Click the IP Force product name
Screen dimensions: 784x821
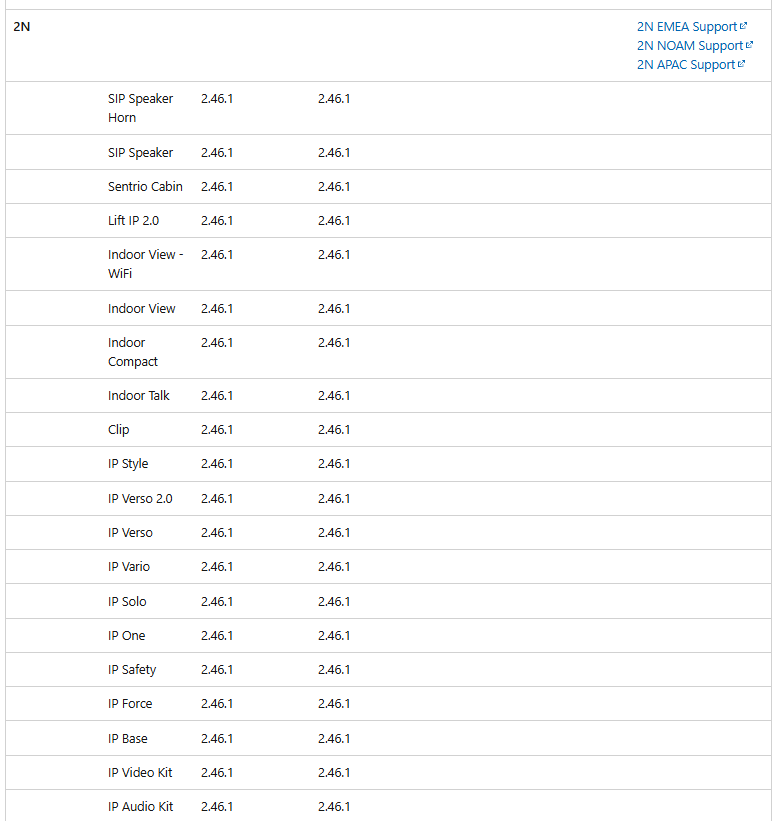(x=130, y=704)
